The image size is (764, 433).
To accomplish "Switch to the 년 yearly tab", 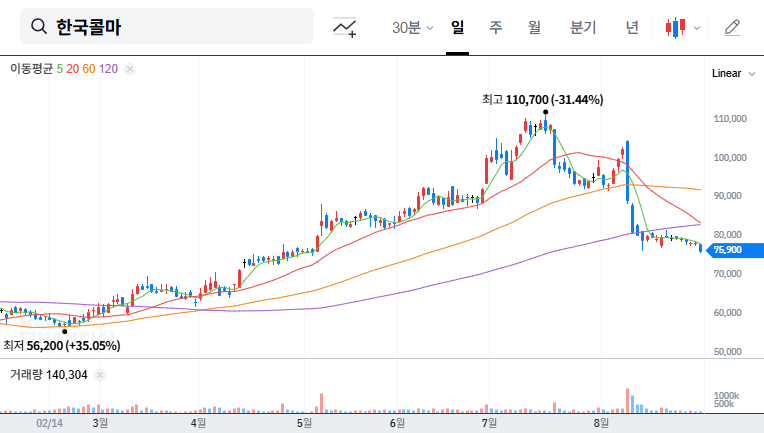I will [632, 27].
